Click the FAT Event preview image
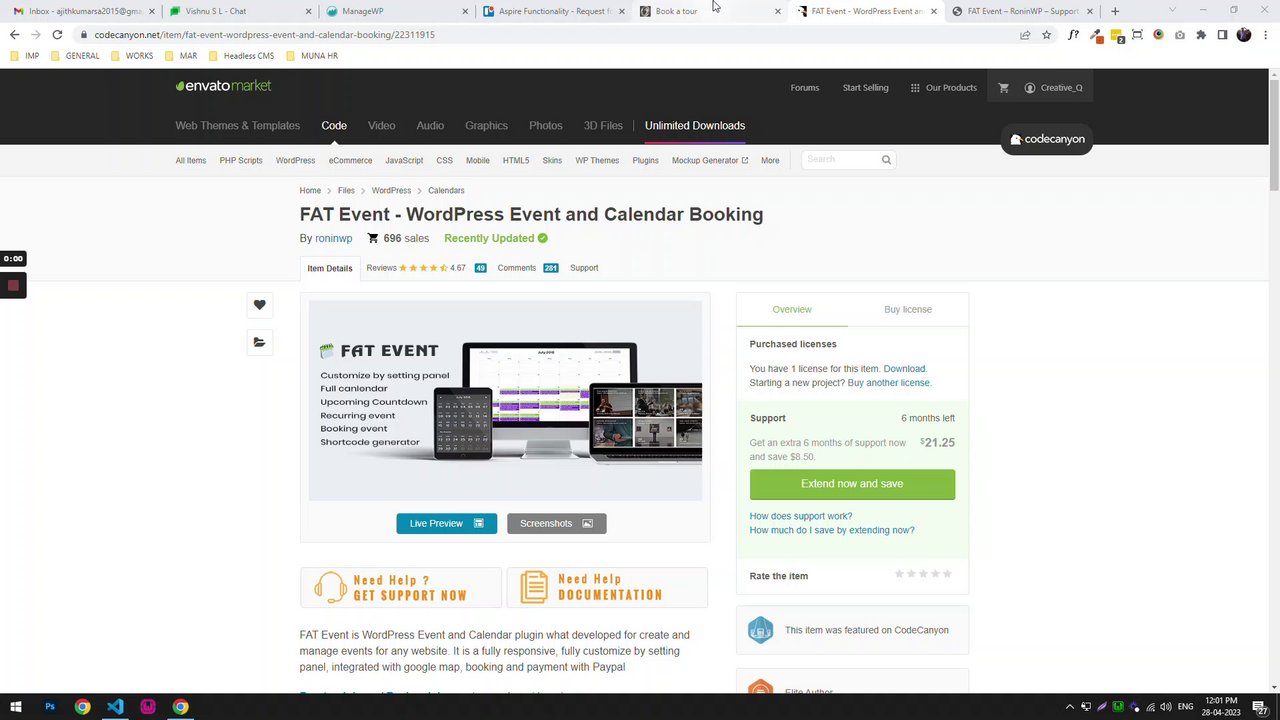The image size is (1280, 720). tap(505, 400)
